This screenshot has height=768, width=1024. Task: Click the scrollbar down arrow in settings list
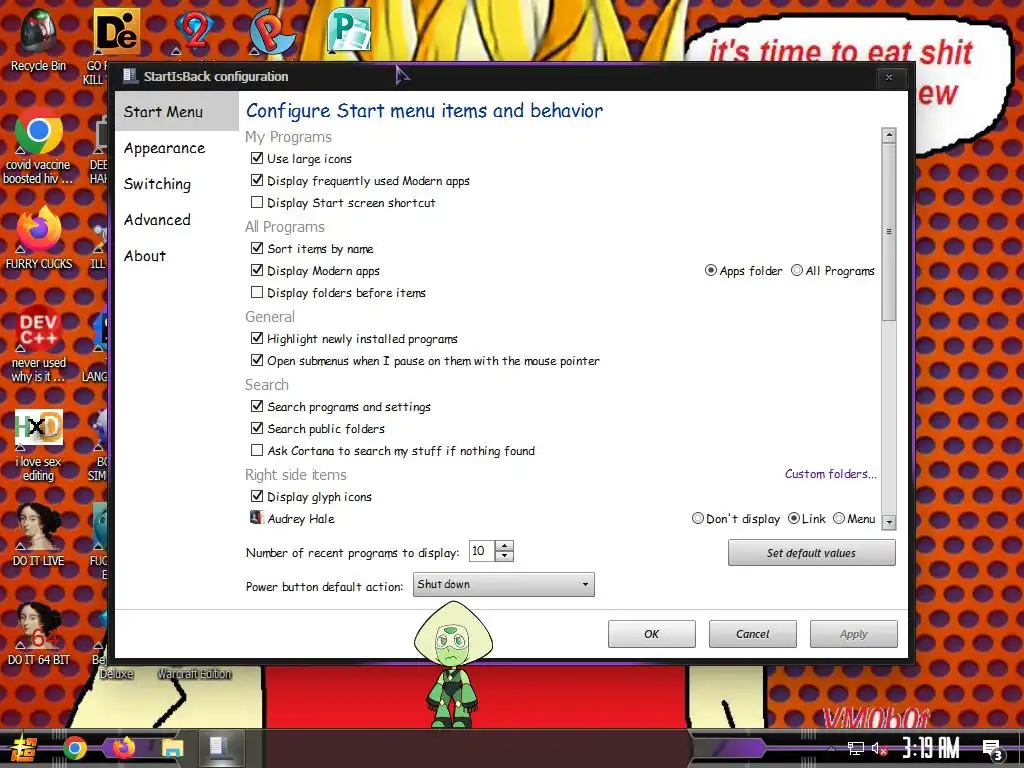(888, 522)
